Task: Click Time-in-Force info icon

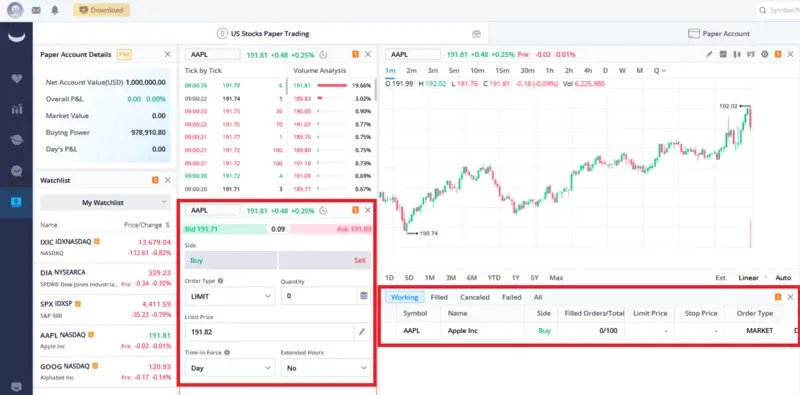Action: [x=227, y=352]
